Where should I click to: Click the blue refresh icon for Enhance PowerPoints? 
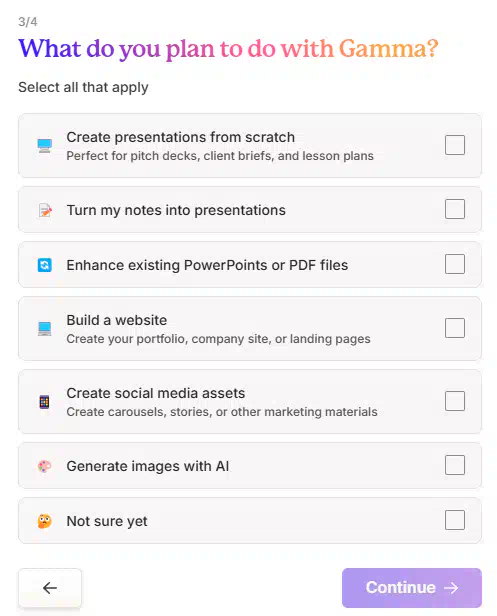pyautogui.click(x=44, y=265)
